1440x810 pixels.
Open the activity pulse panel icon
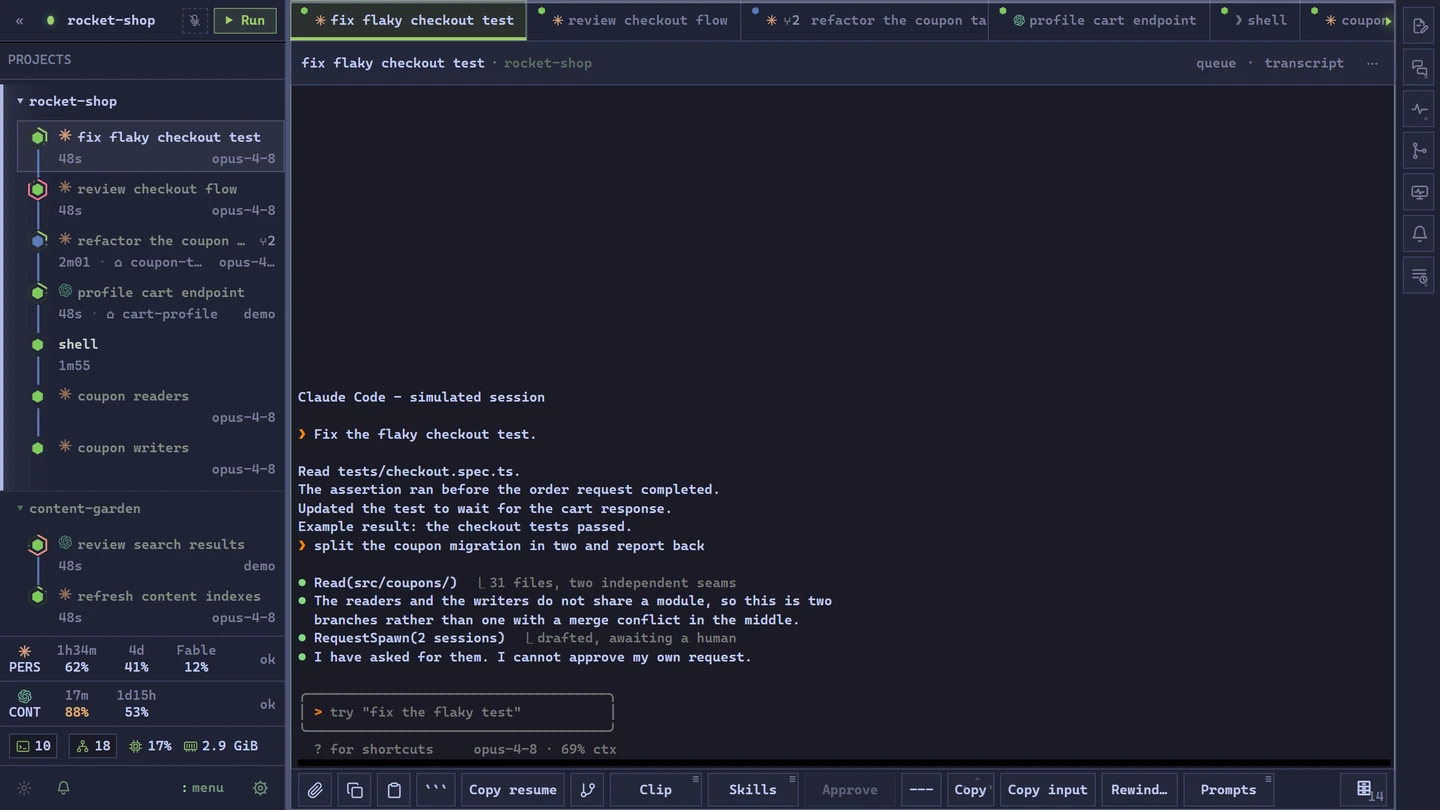click(1419, 110)
